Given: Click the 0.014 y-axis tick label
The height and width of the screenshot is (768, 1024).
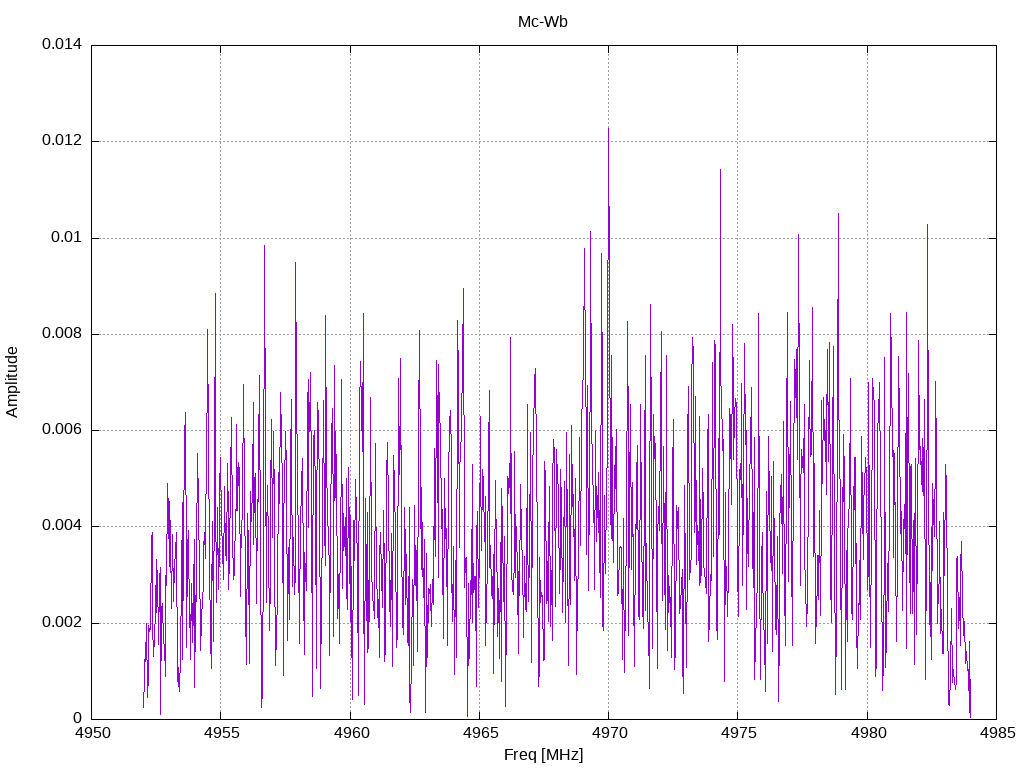Looking at the screenshot, I should coord(62,44).
